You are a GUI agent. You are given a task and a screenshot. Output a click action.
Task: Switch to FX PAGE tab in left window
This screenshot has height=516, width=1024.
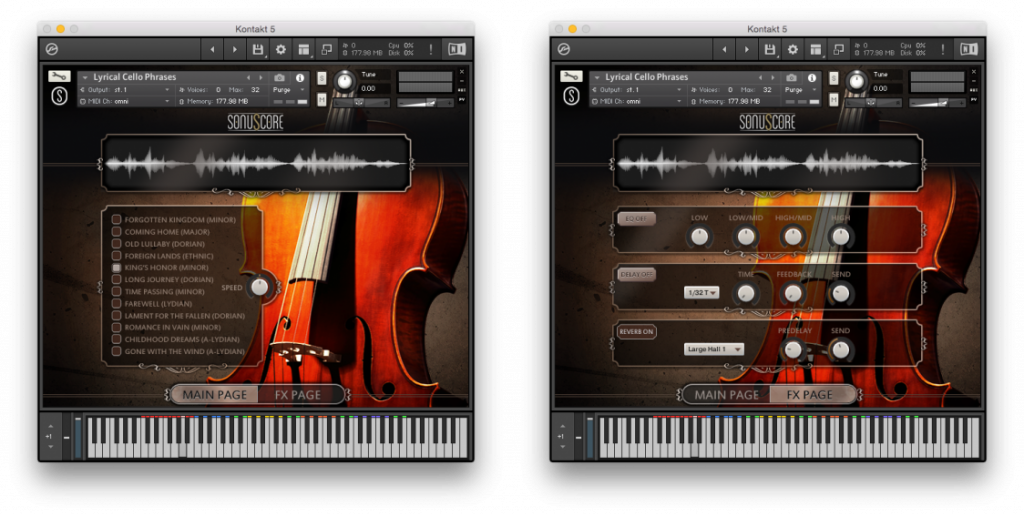pos(299,395)
